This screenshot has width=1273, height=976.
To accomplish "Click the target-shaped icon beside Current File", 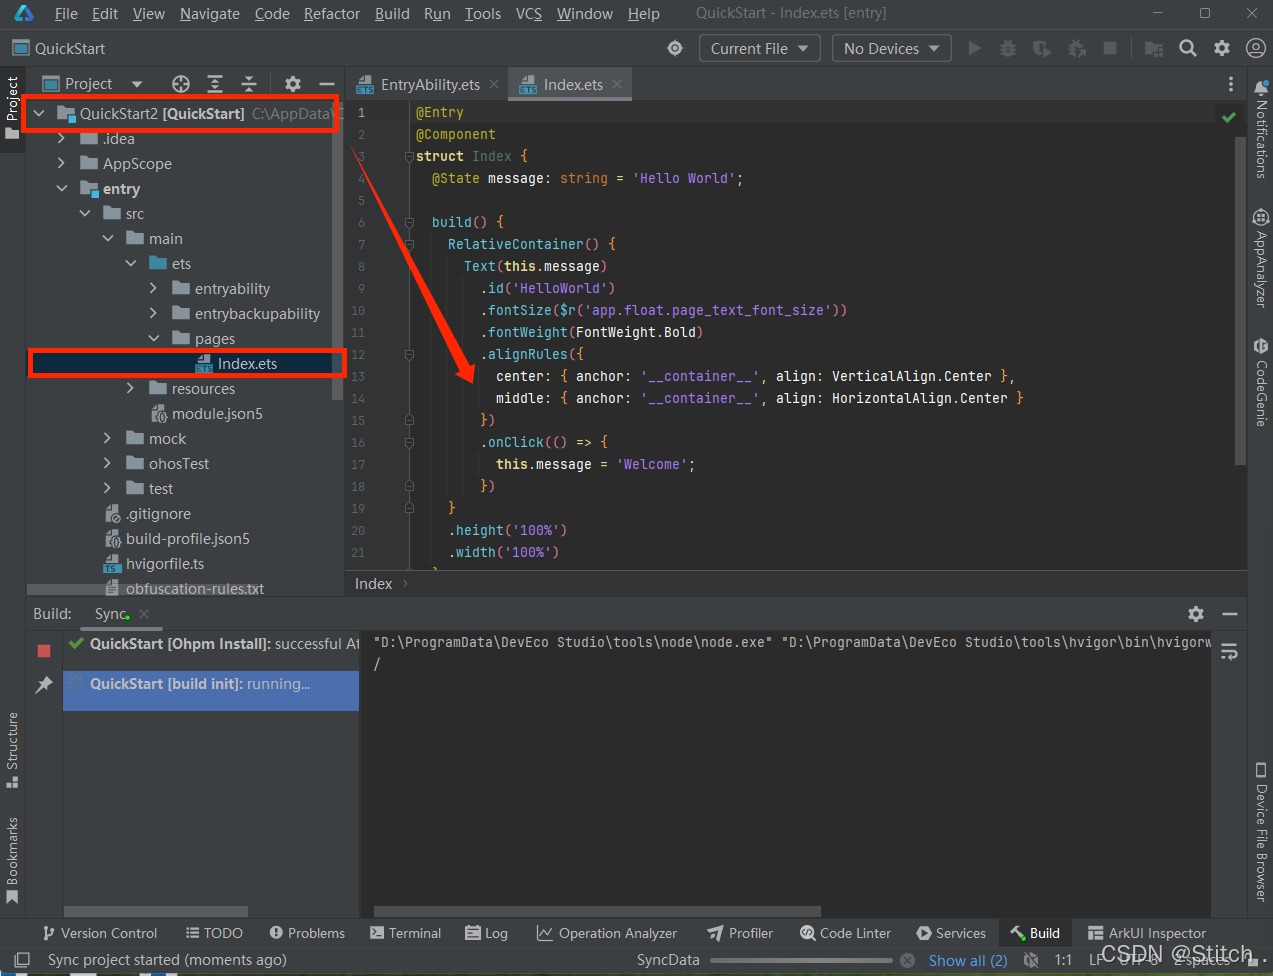I will click(675, 48).
